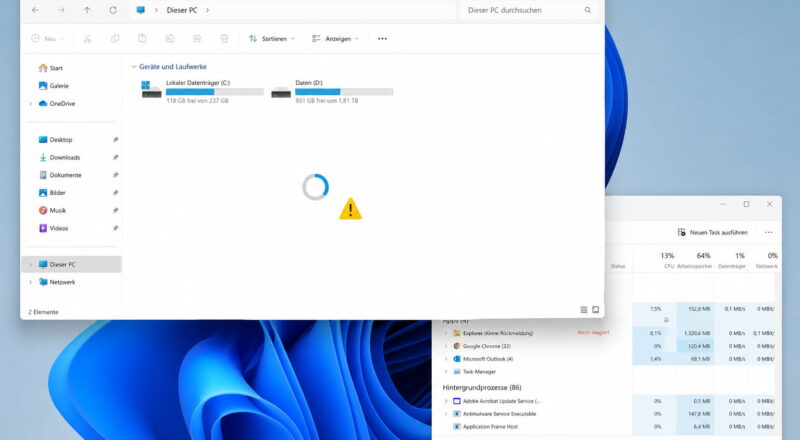The width and height of the screenshot is (800, 440).
Task: Open Videos in the Explorer sidebar
Action: (59, 228)
